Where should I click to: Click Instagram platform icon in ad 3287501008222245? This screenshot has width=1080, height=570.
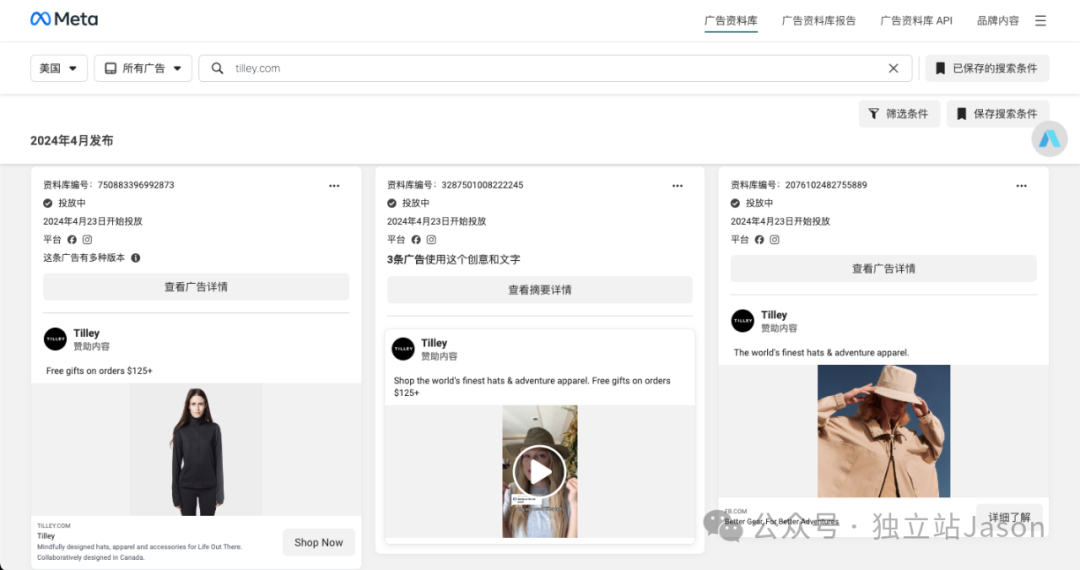431,240
